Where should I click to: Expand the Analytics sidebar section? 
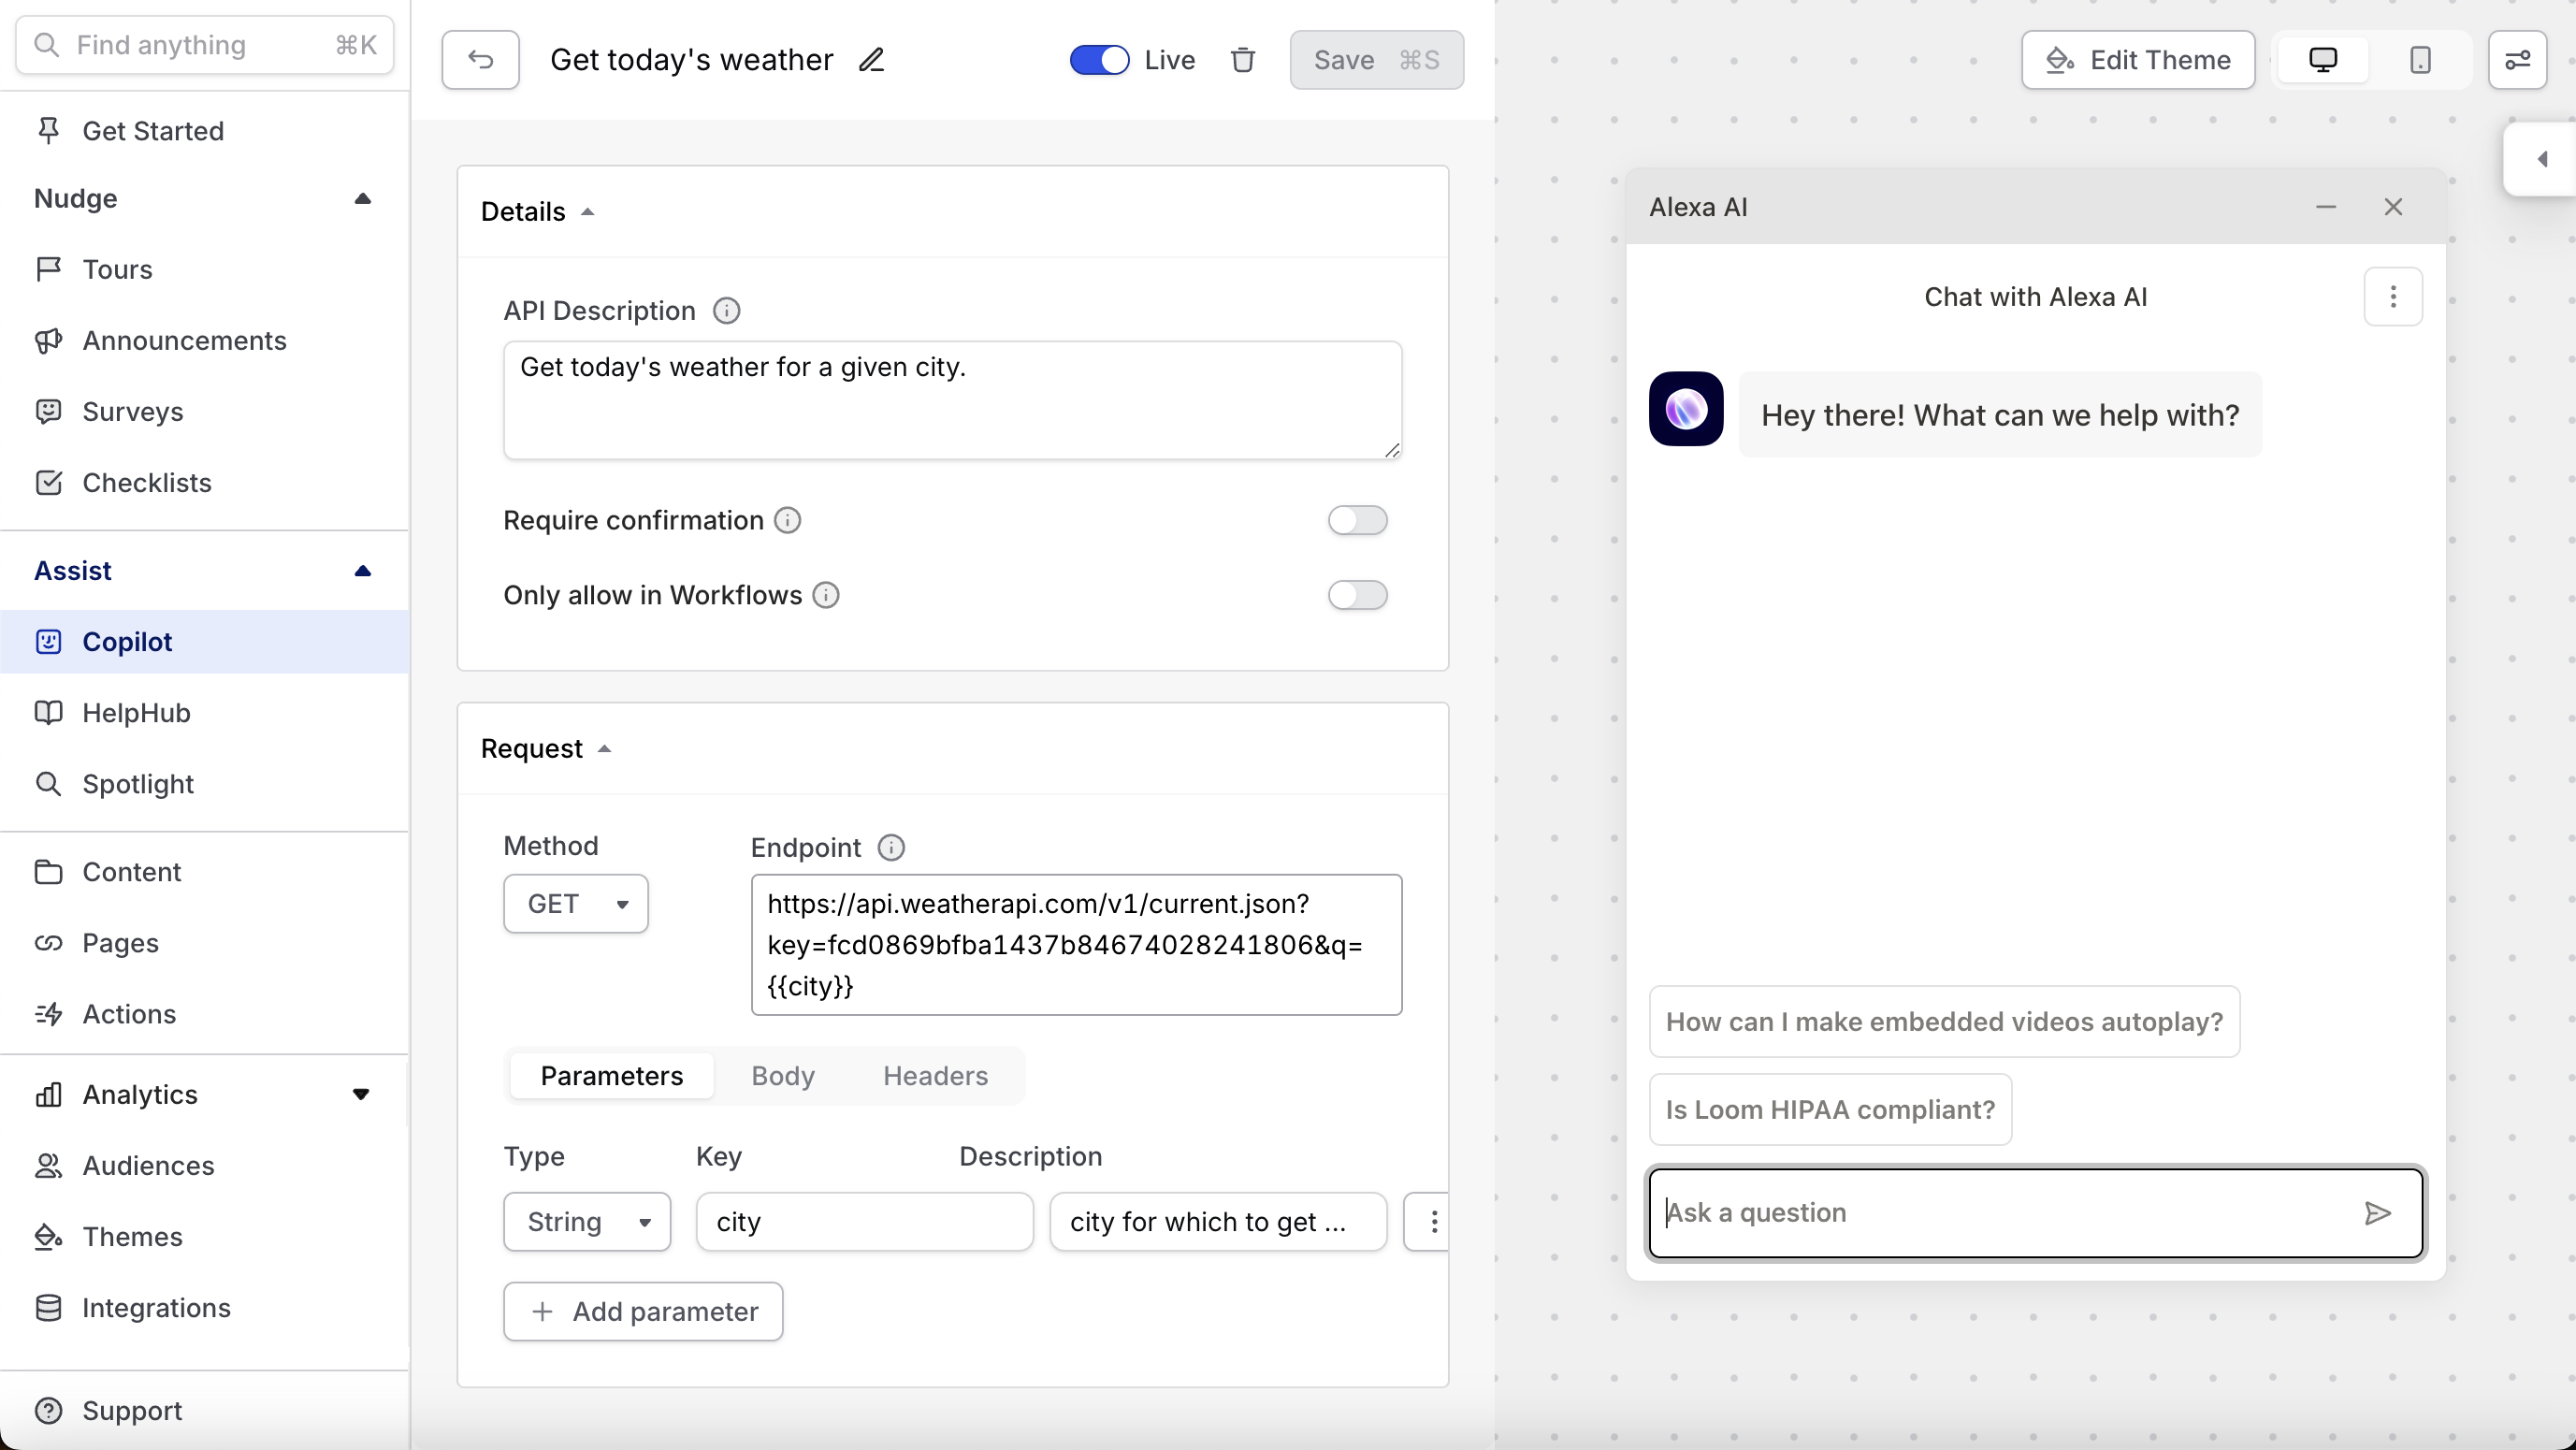point(361,1094)
